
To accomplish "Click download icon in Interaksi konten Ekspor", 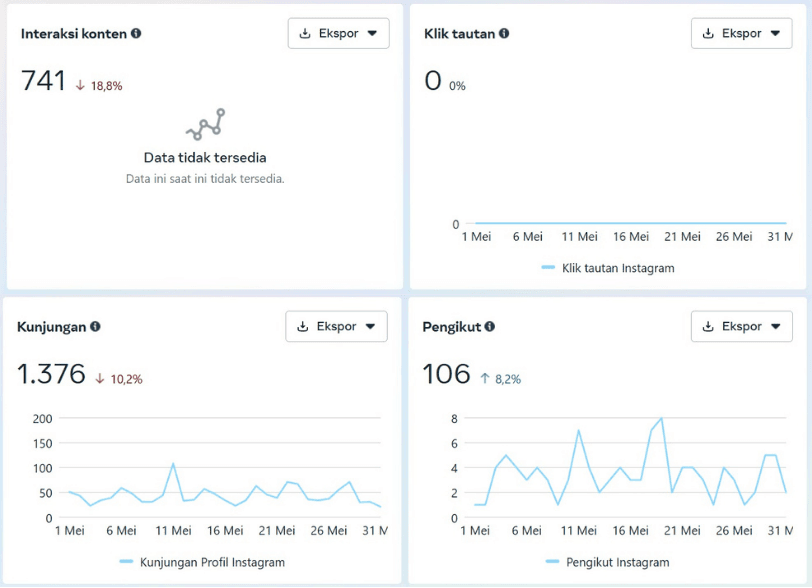I will [x=306, y=33].
